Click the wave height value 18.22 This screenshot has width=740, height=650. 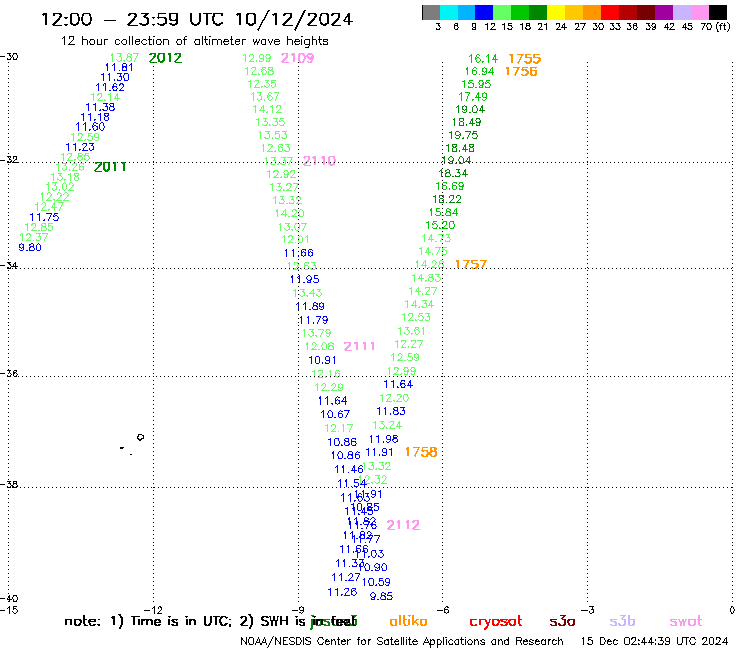pos(447,199)
